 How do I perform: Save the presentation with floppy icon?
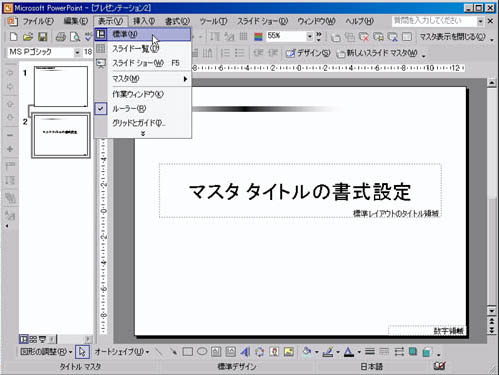pyautogui.click(x=42, y=37)
